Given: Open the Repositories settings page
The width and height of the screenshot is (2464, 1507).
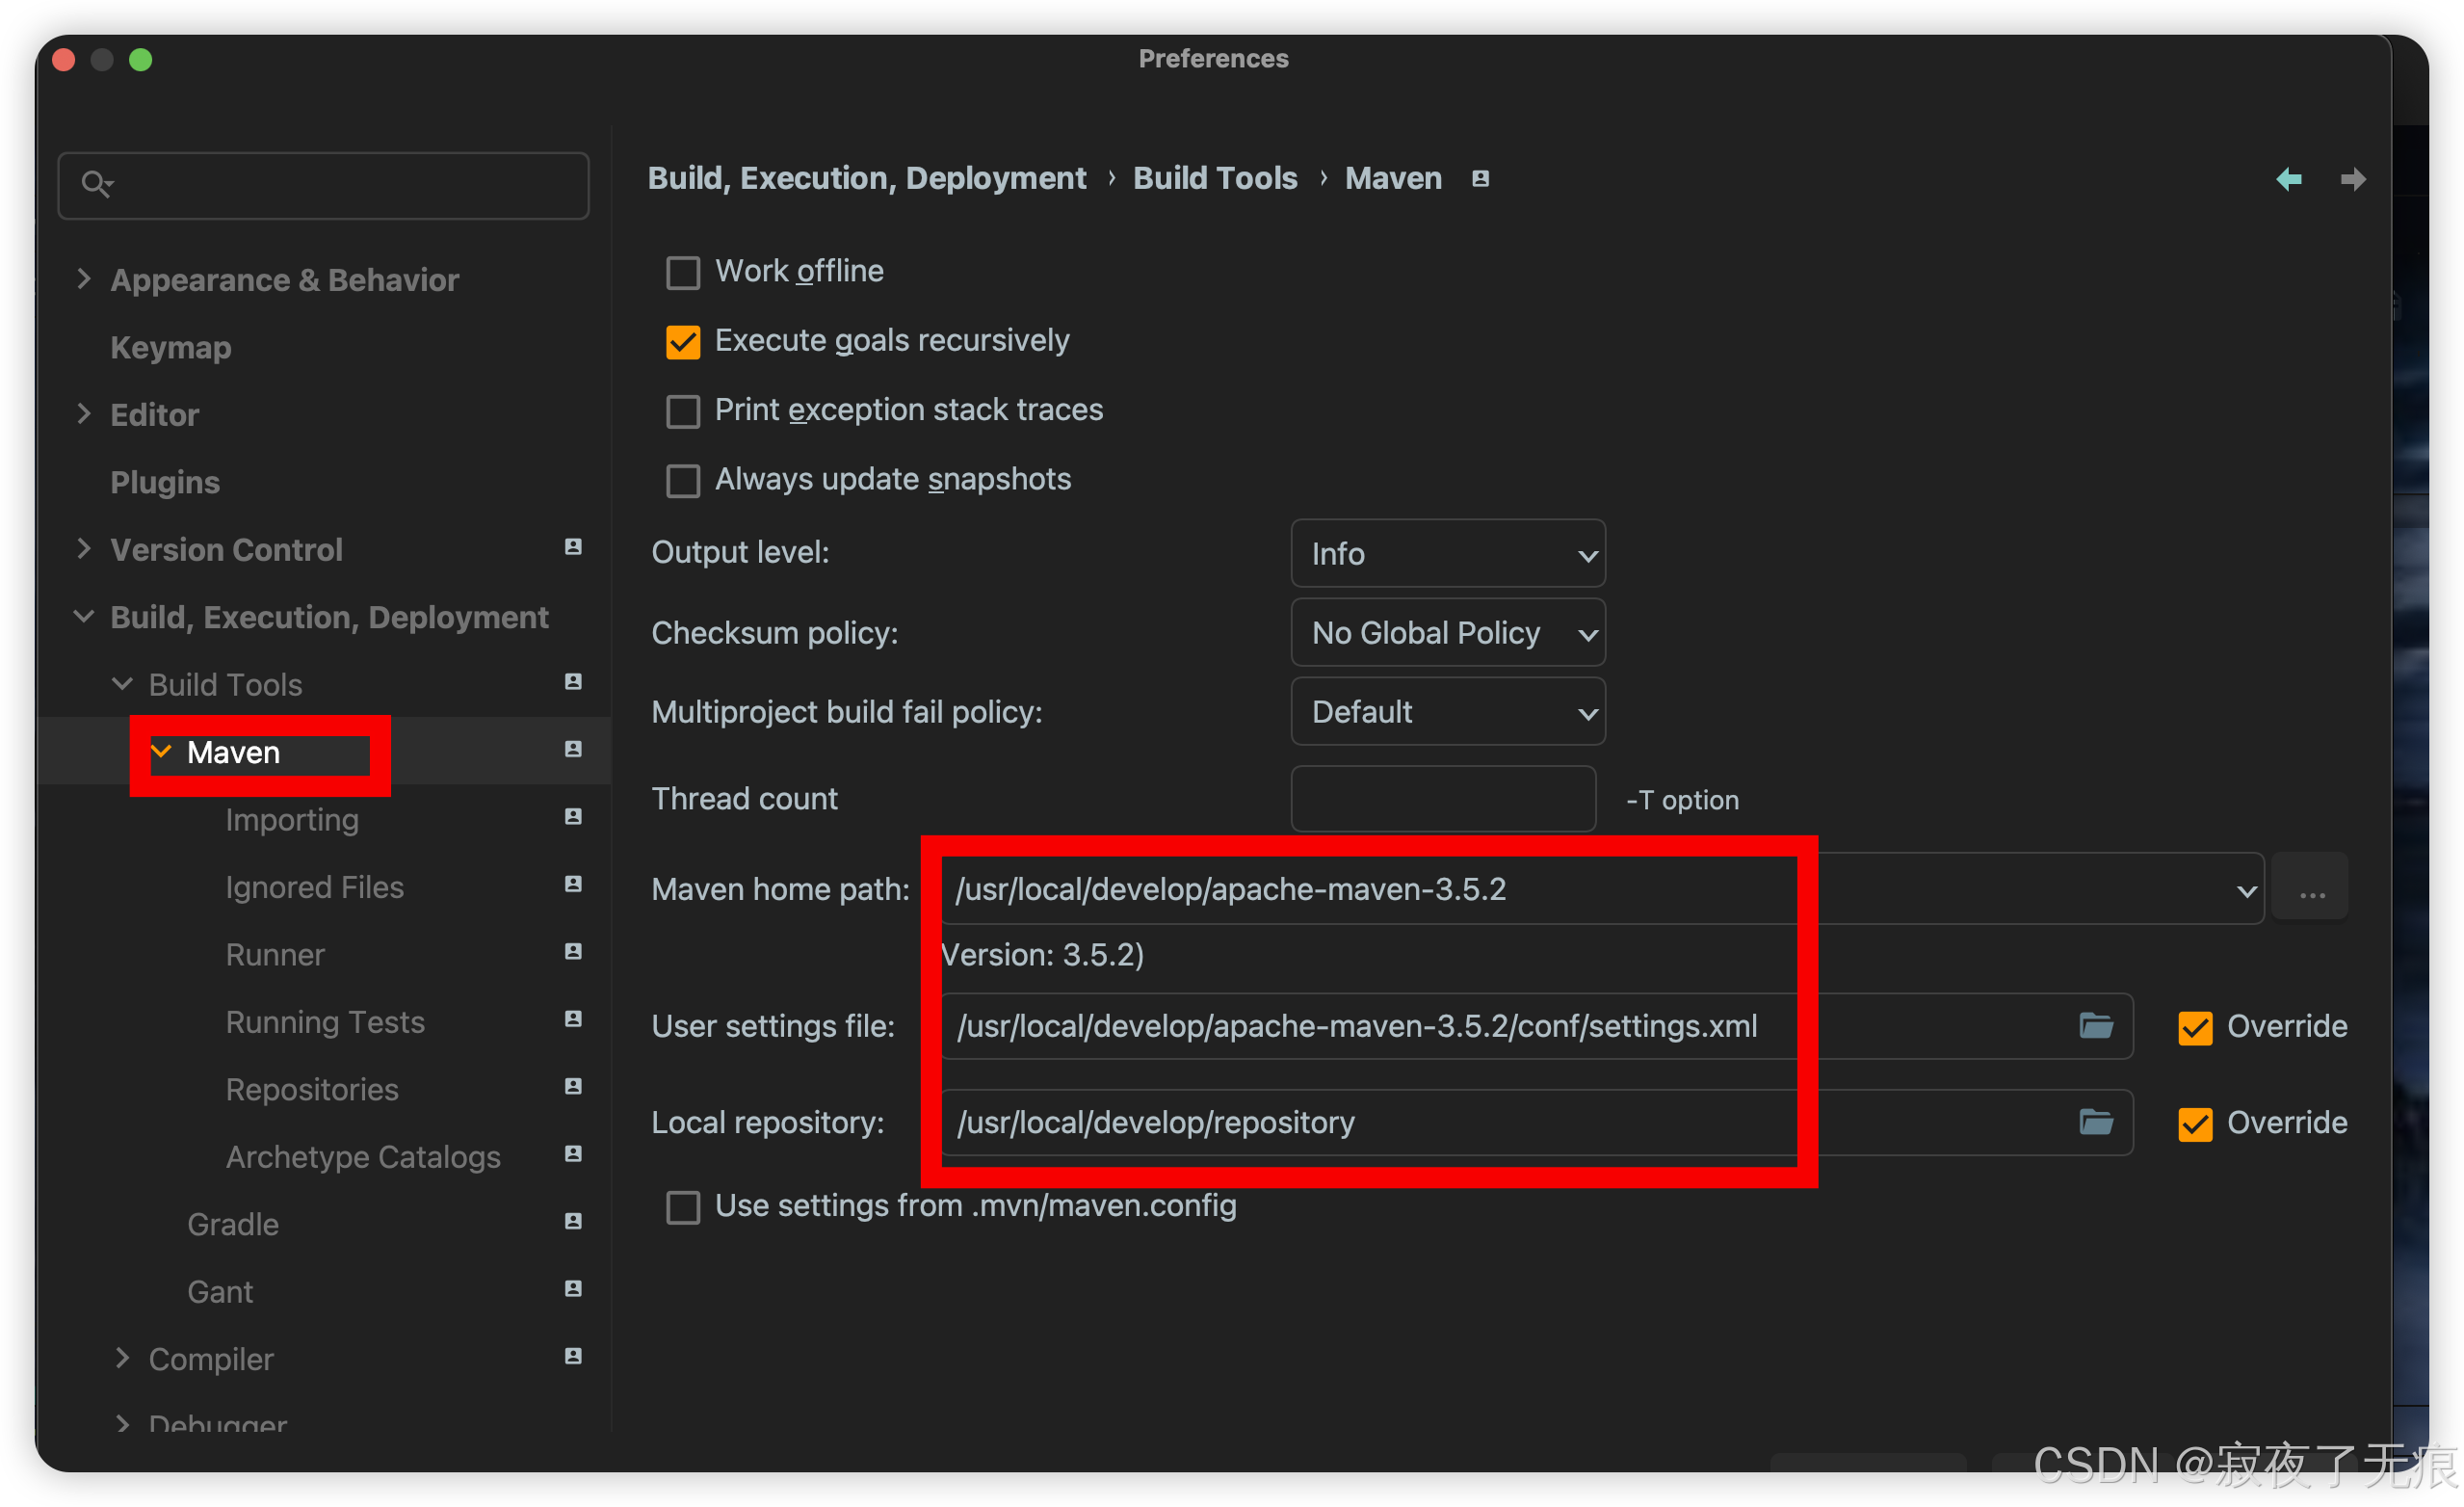Looking at the screenshot, I should coord(312,1089).
